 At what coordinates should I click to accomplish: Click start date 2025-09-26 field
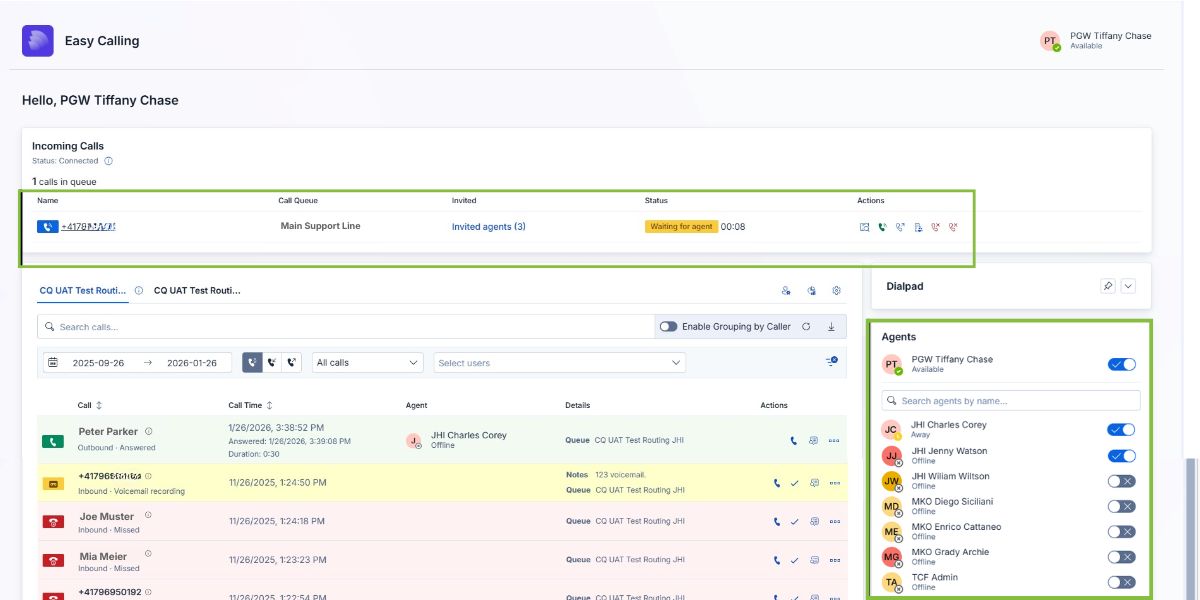pos(98,363)
